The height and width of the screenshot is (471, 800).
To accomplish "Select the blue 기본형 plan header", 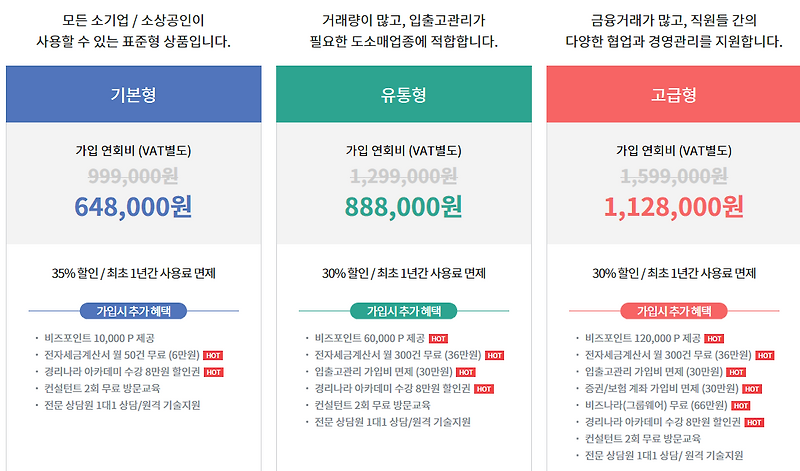I will click(134, 94).
